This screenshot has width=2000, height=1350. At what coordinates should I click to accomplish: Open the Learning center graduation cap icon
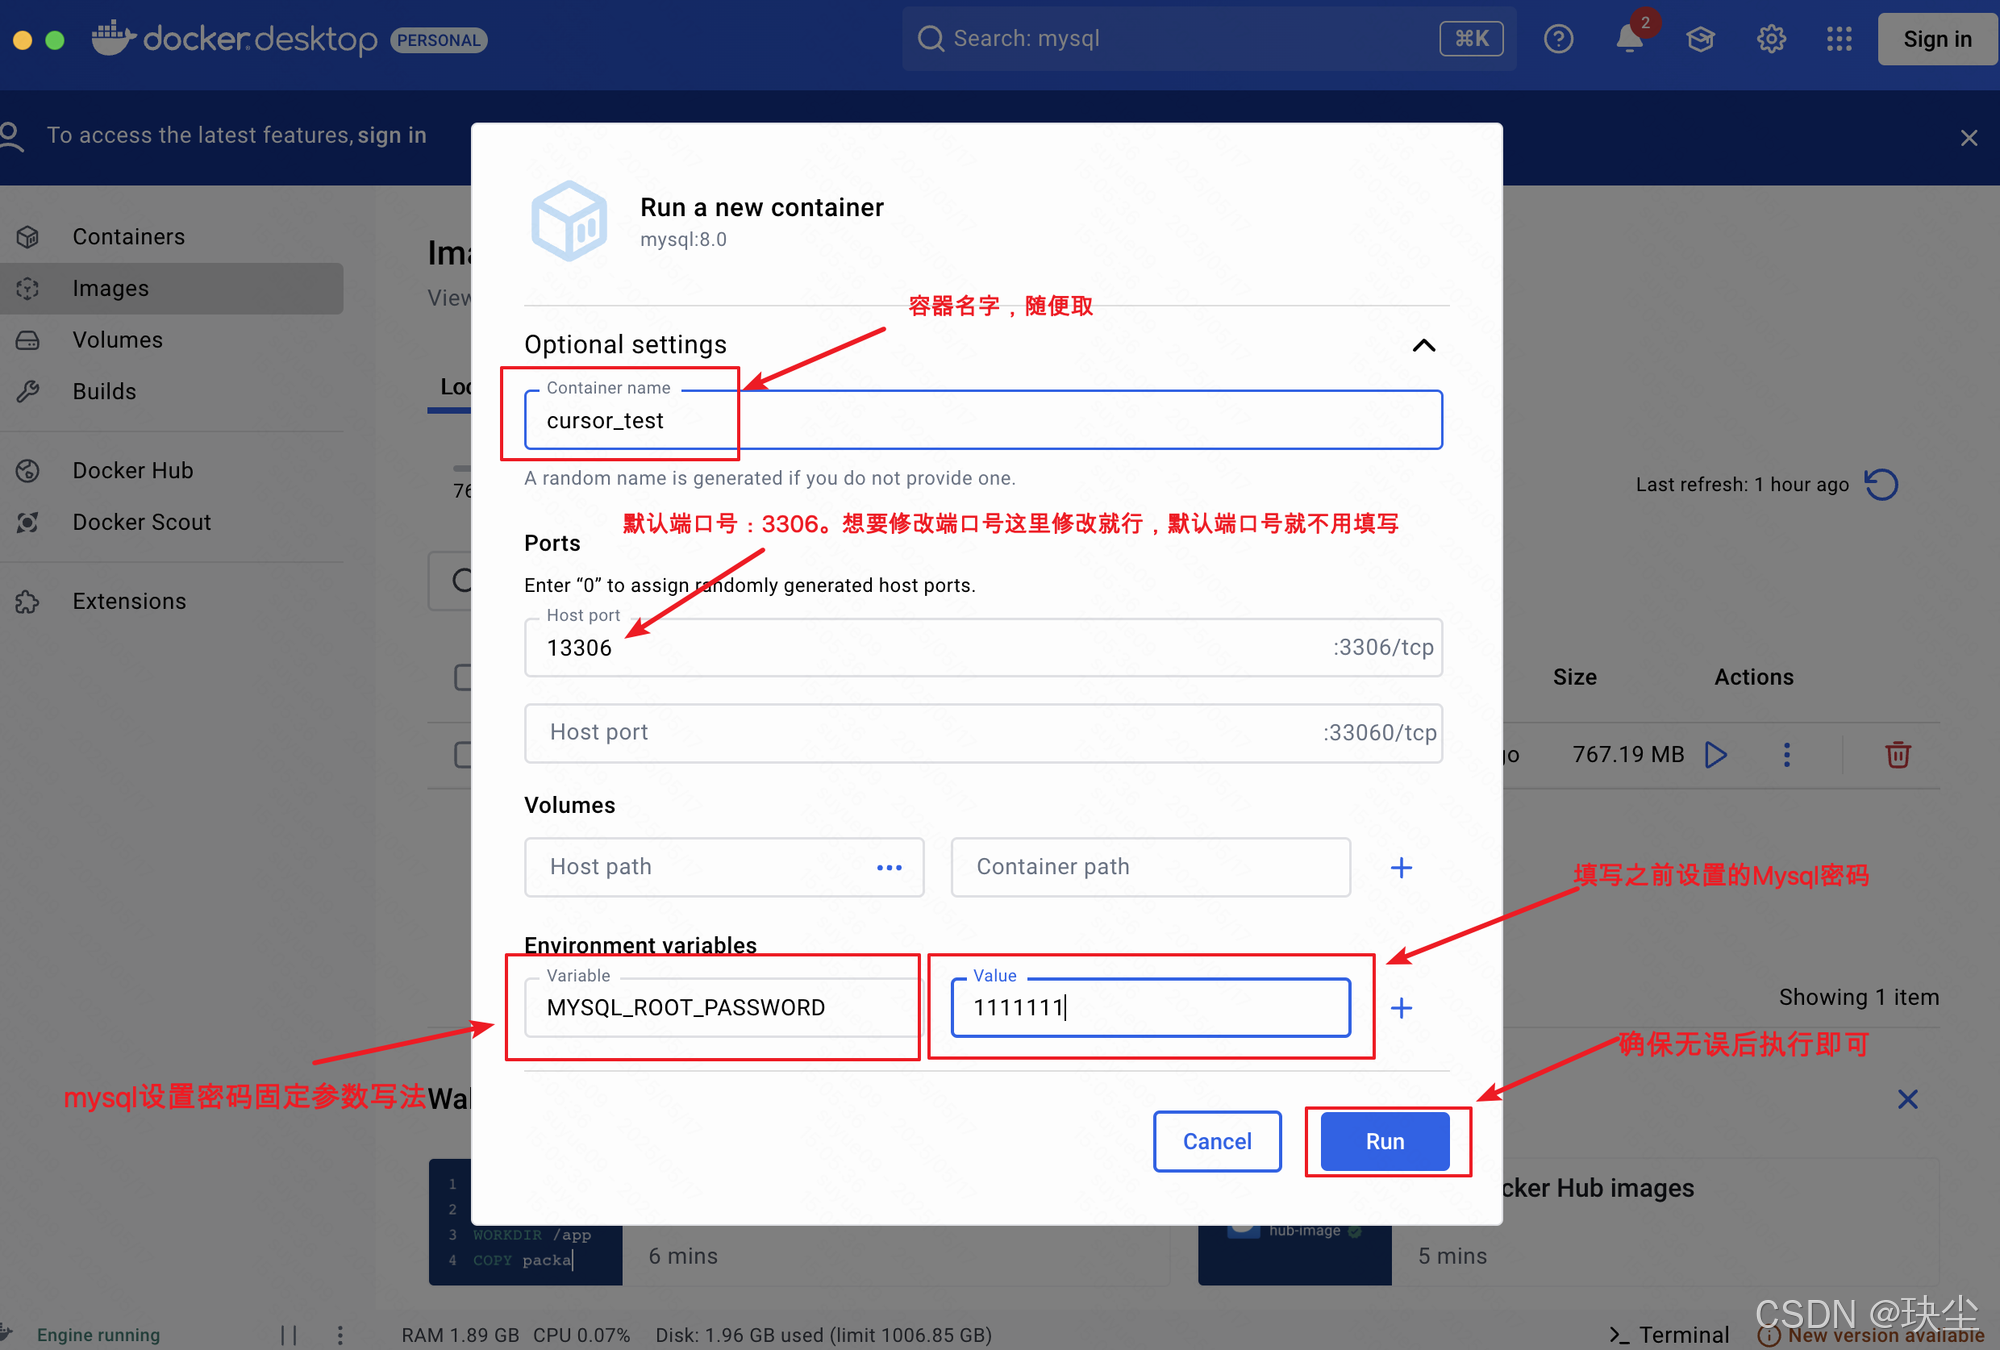pyautogui.click(x=1700, y=40)
